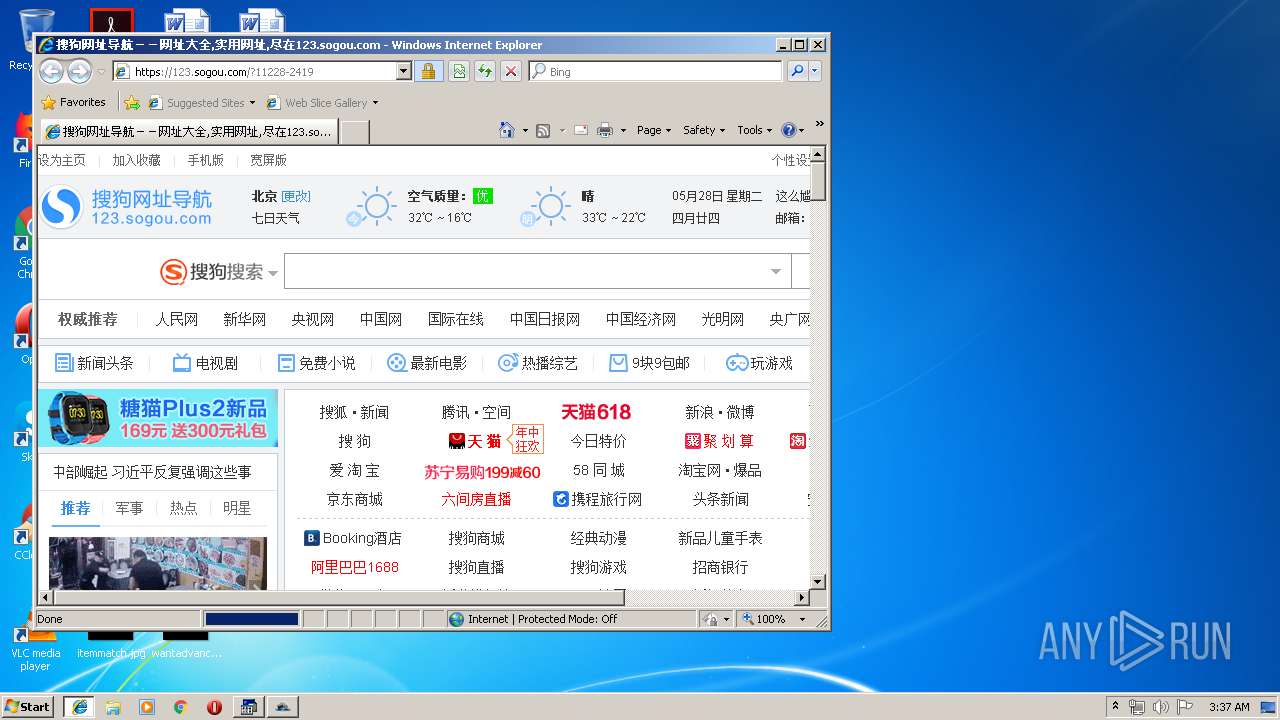Open a new blank tab

pyautogui.click(x=355, y=132)
